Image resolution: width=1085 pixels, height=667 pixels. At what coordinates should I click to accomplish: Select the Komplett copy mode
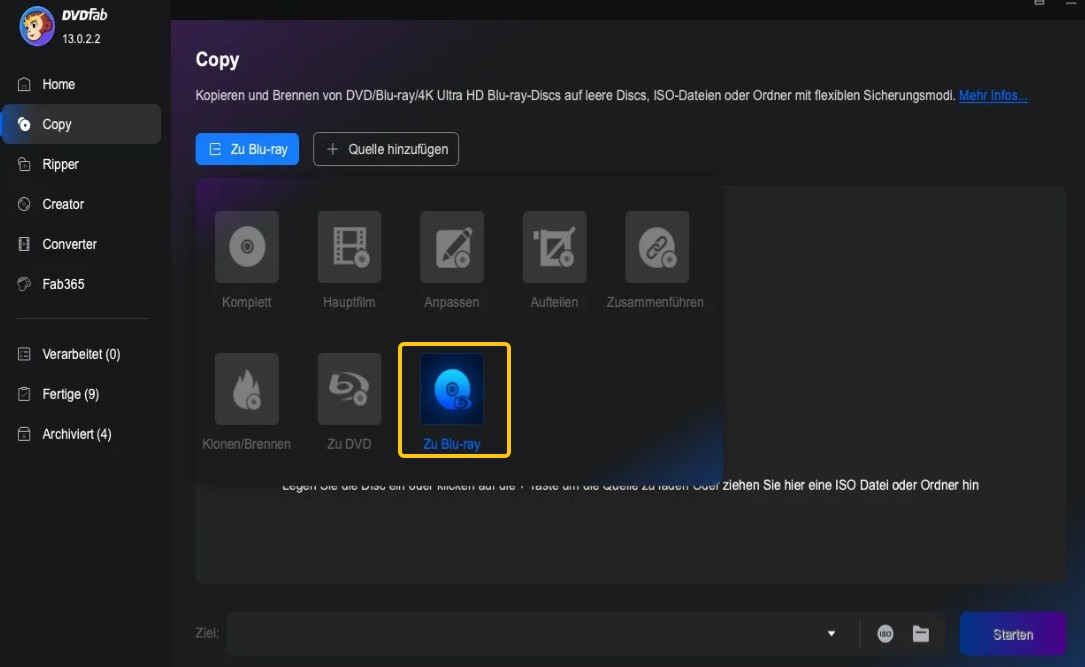click(247, 261)
